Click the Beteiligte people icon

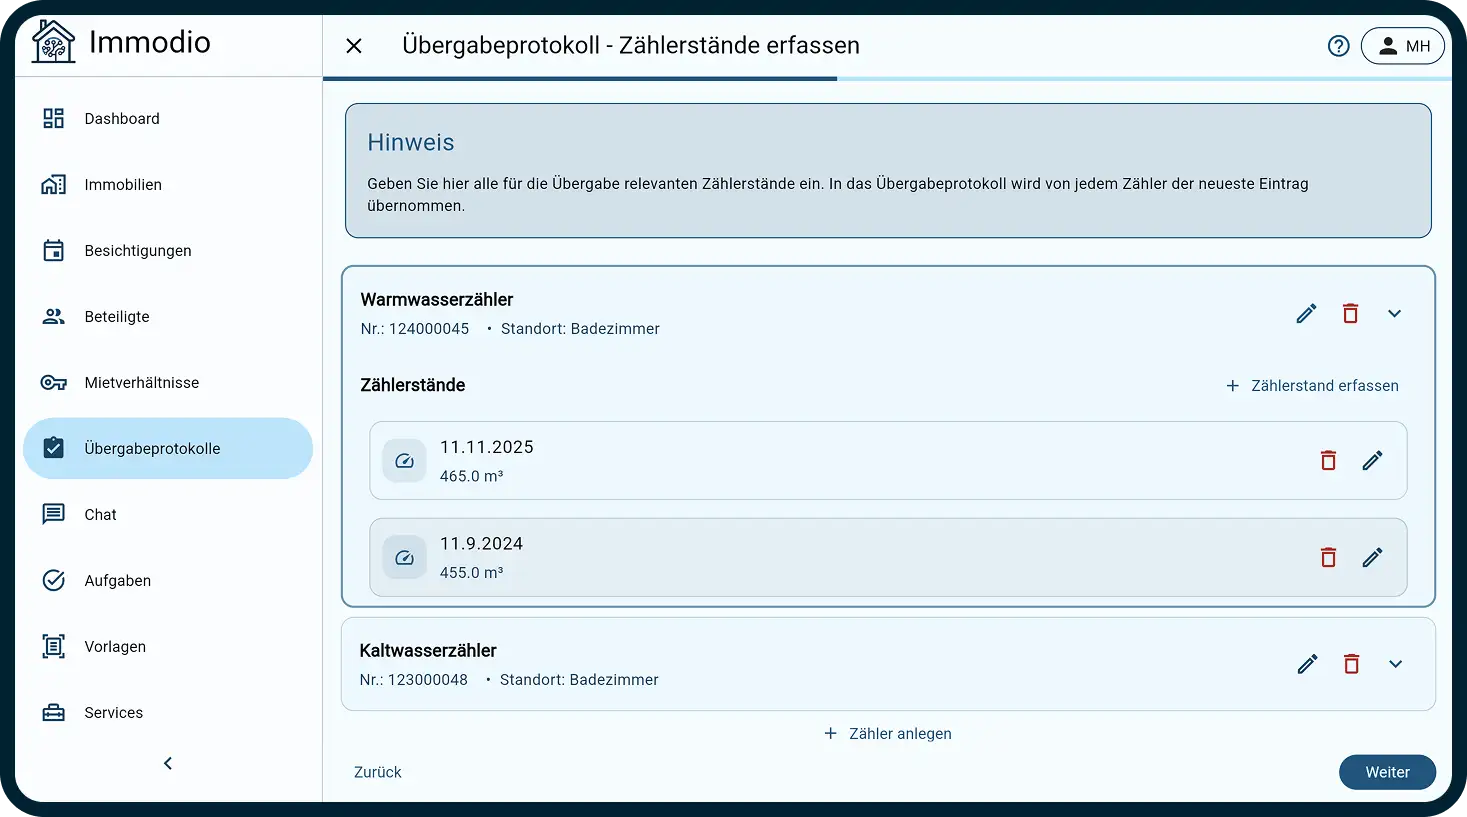[x=54, y=316]
